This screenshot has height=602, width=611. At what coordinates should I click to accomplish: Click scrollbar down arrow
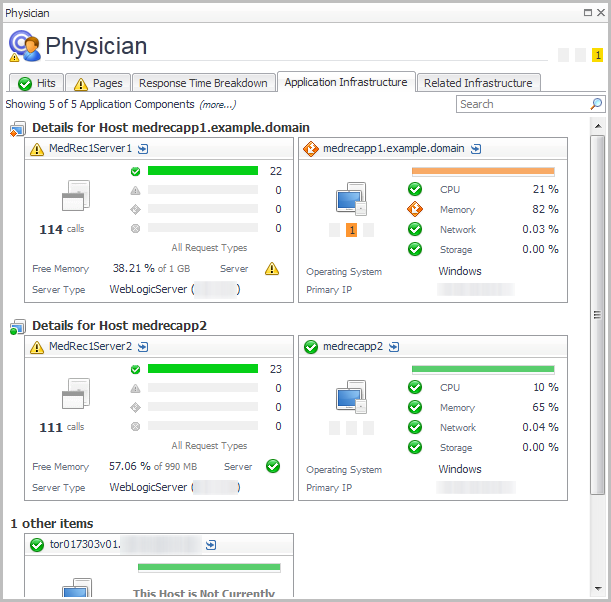coord(598,589)
